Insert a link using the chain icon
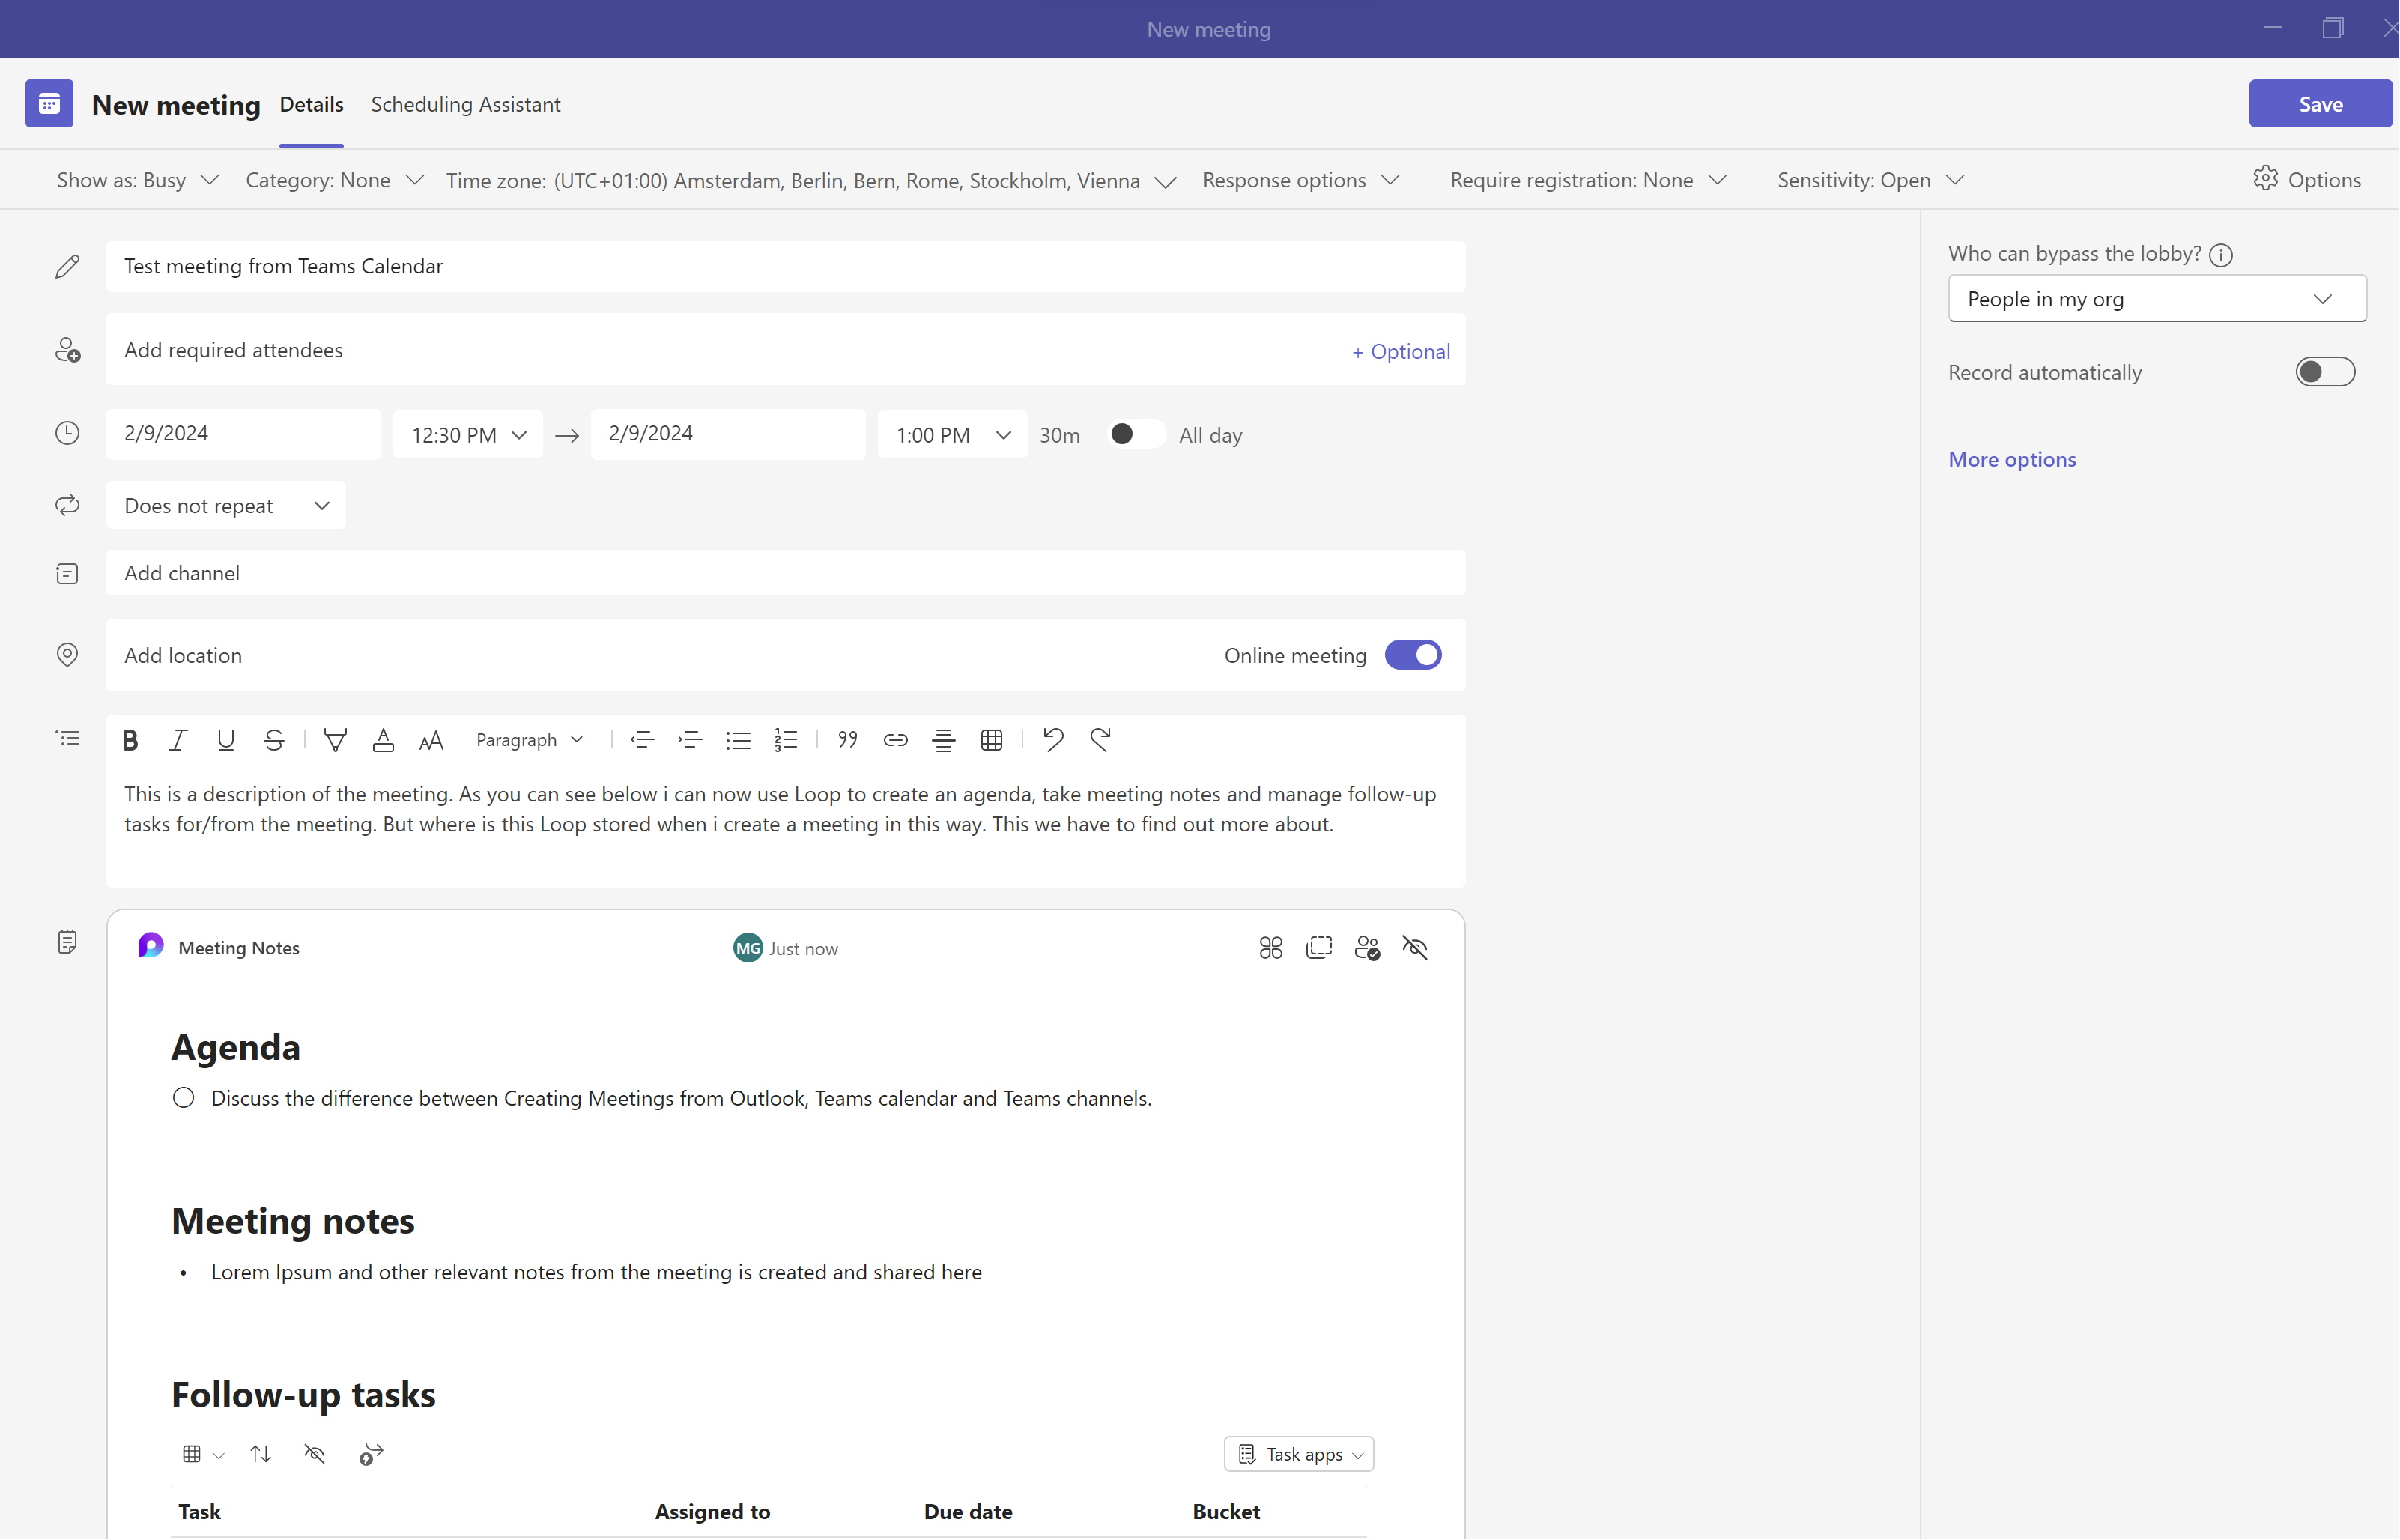Screen dimensions: 2400x1540 (x=895, y=740)
